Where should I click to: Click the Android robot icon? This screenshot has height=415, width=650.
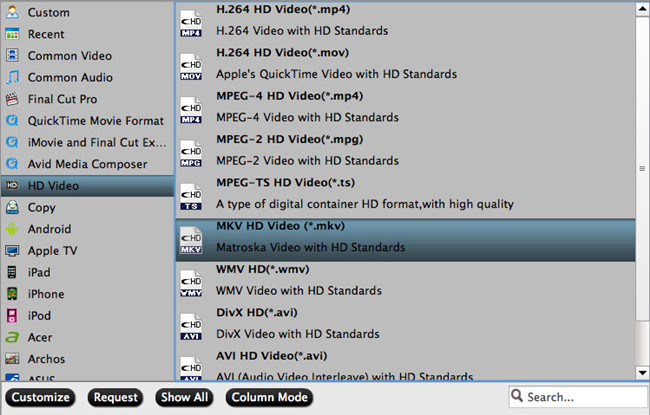pyautogui.click(x=12, y=229)
